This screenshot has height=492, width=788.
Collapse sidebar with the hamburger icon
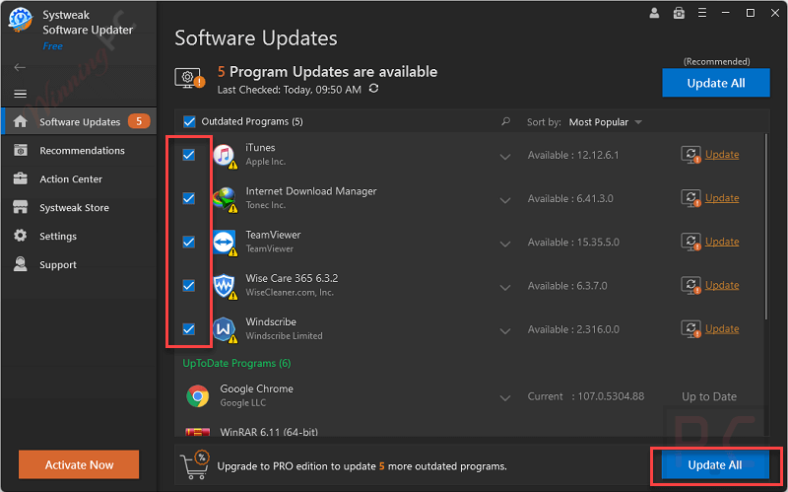tap(20, 93)
